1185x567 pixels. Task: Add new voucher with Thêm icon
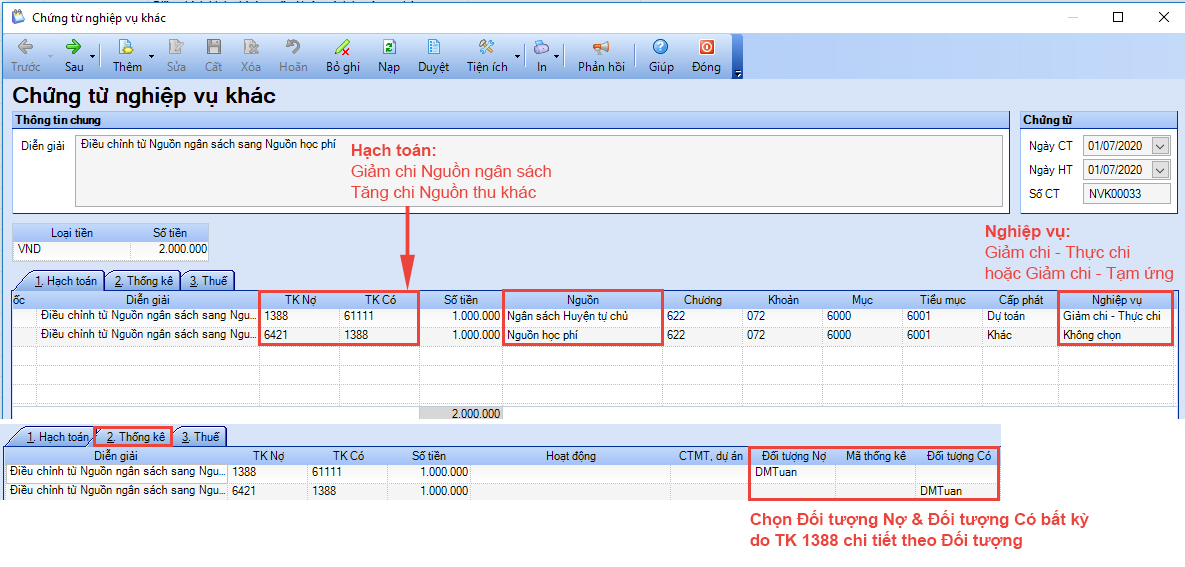127,56
